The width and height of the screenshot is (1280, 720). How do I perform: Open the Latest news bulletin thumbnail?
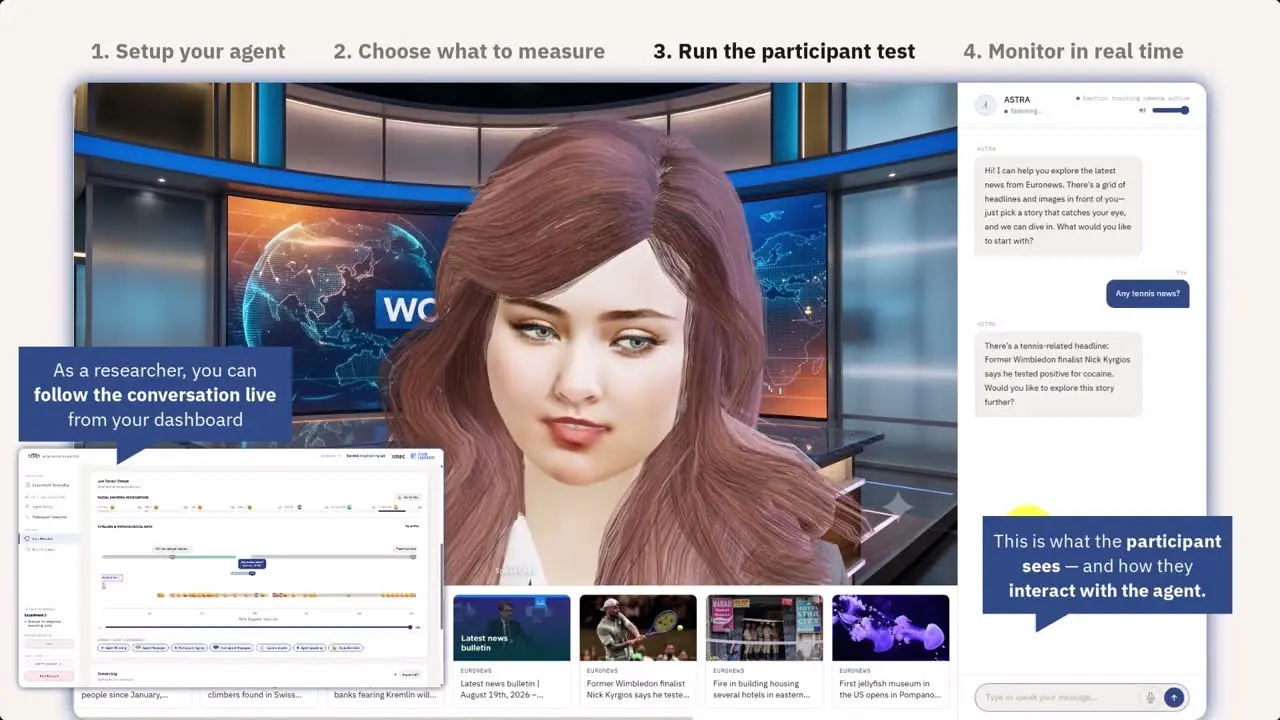[511, 628]
